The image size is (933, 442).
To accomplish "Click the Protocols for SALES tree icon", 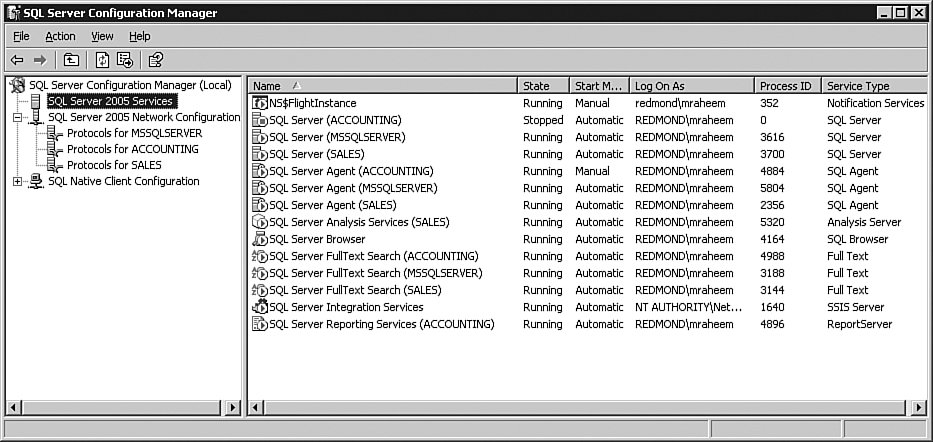I will [55, 165].
